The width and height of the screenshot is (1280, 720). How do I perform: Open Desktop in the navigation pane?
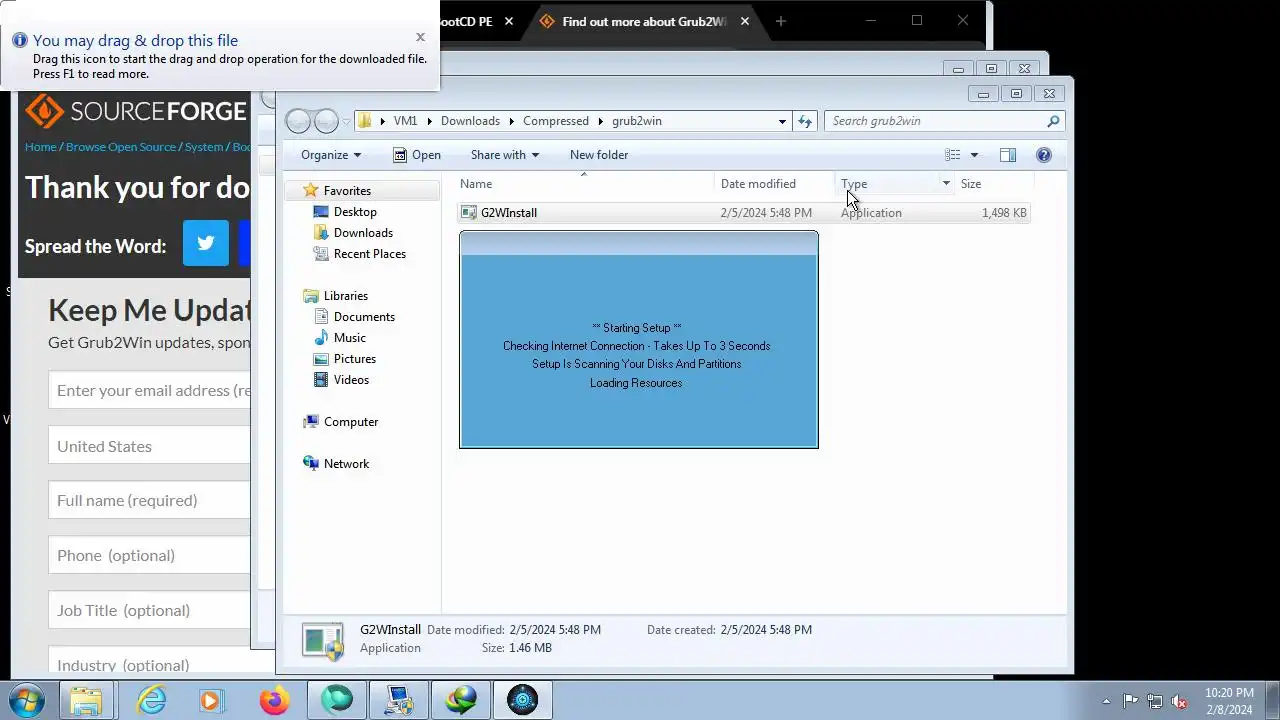click(355, 212)
